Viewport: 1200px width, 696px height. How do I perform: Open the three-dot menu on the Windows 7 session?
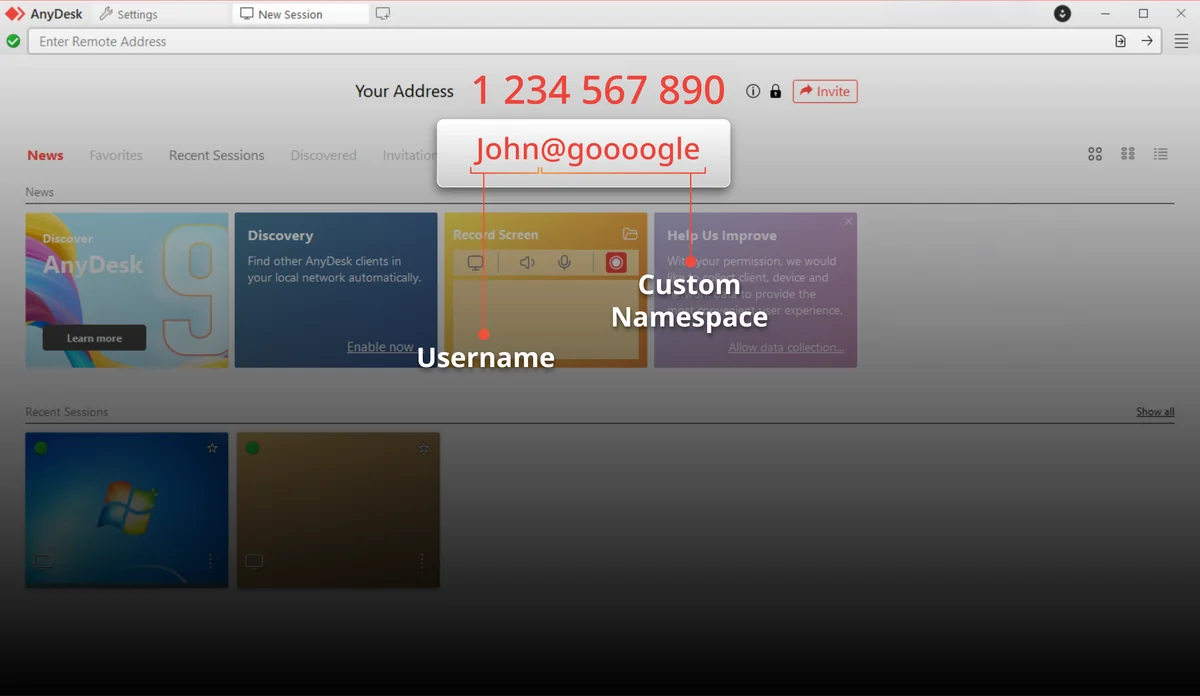click(x=210, y=561)
